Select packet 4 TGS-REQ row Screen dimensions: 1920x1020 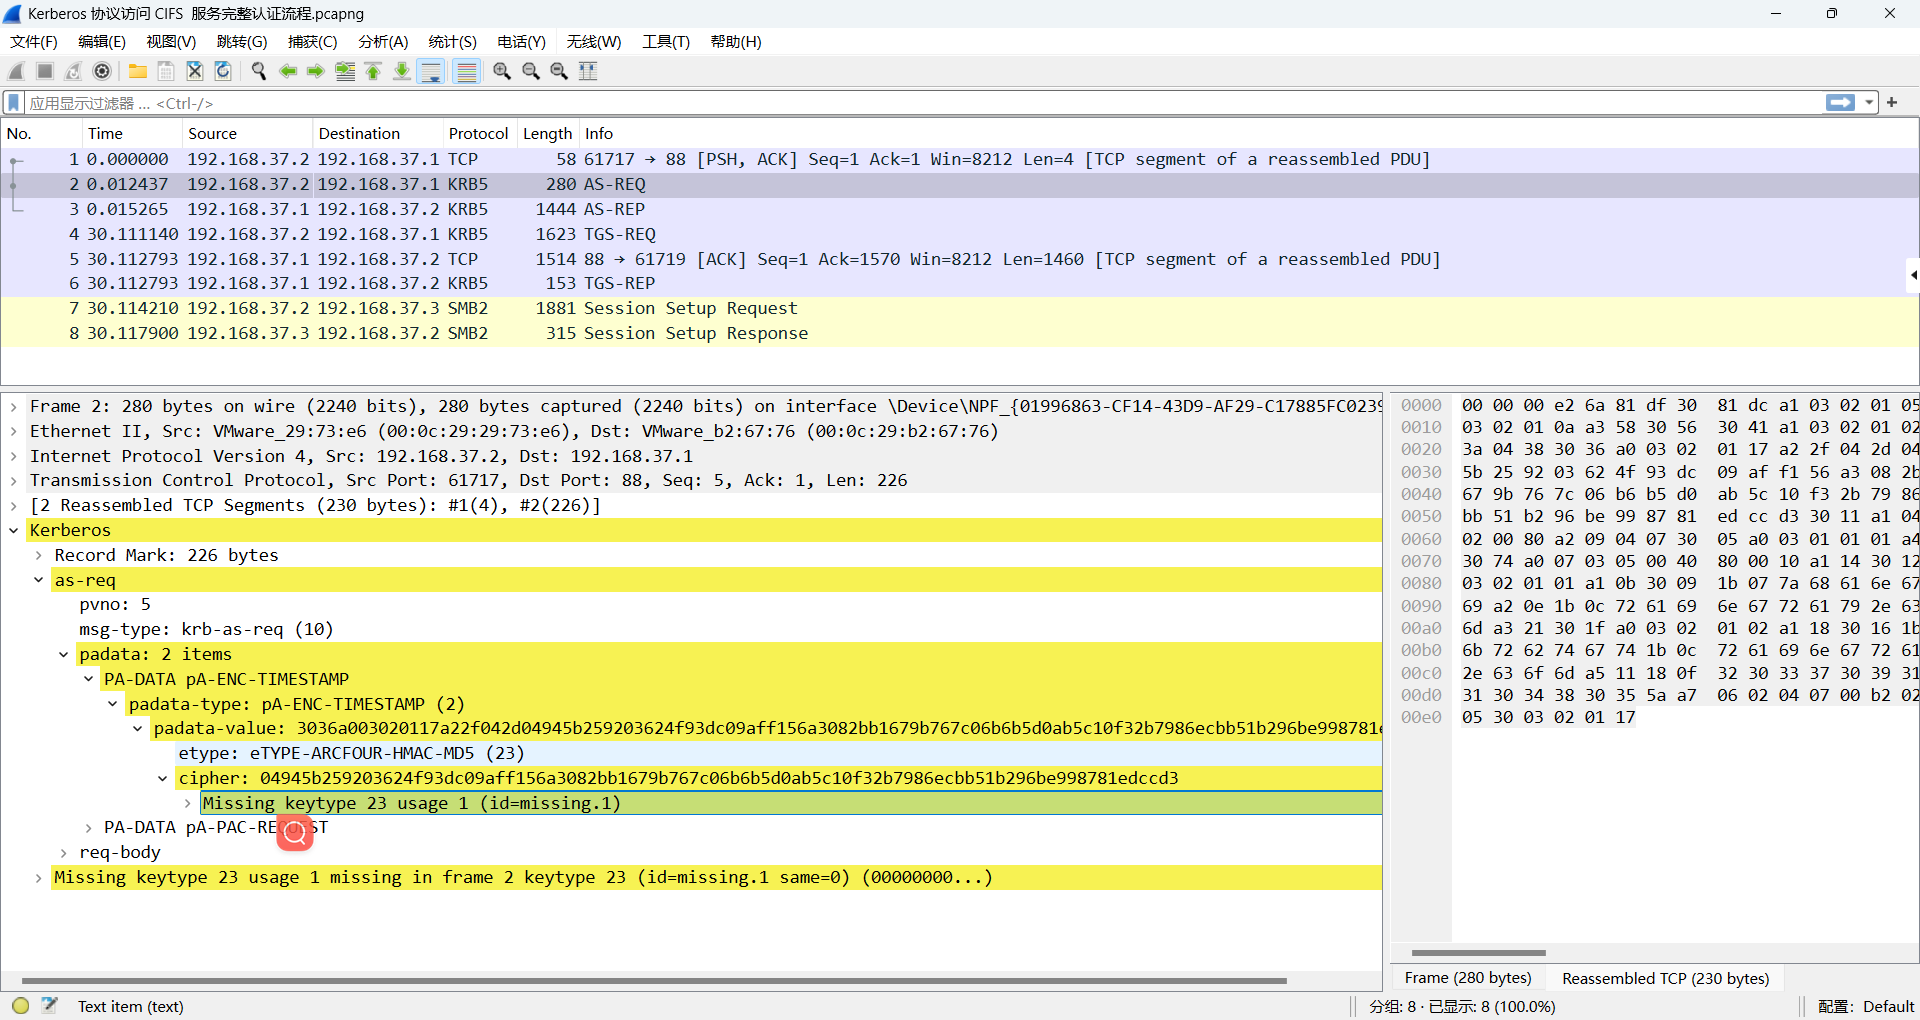pyautogui.click(x=960, y=234)
